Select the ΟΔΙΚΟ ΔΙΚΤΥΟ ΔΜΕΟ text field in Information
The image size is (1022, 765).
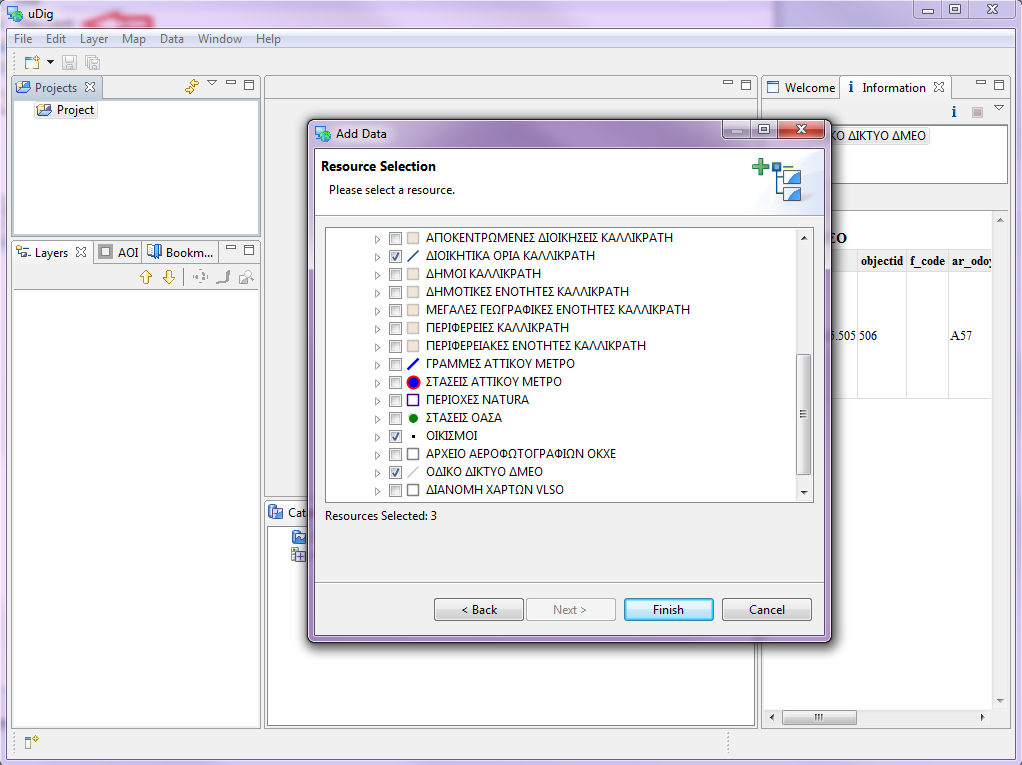[879, 136]
